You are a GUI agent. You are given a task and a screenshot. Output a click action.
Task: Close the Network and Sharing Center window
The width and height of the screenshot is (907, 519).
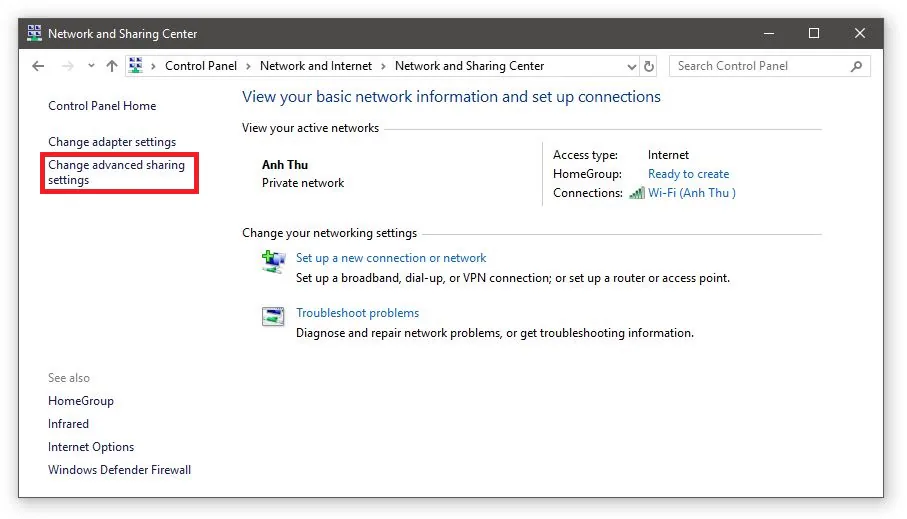[860, 34]
